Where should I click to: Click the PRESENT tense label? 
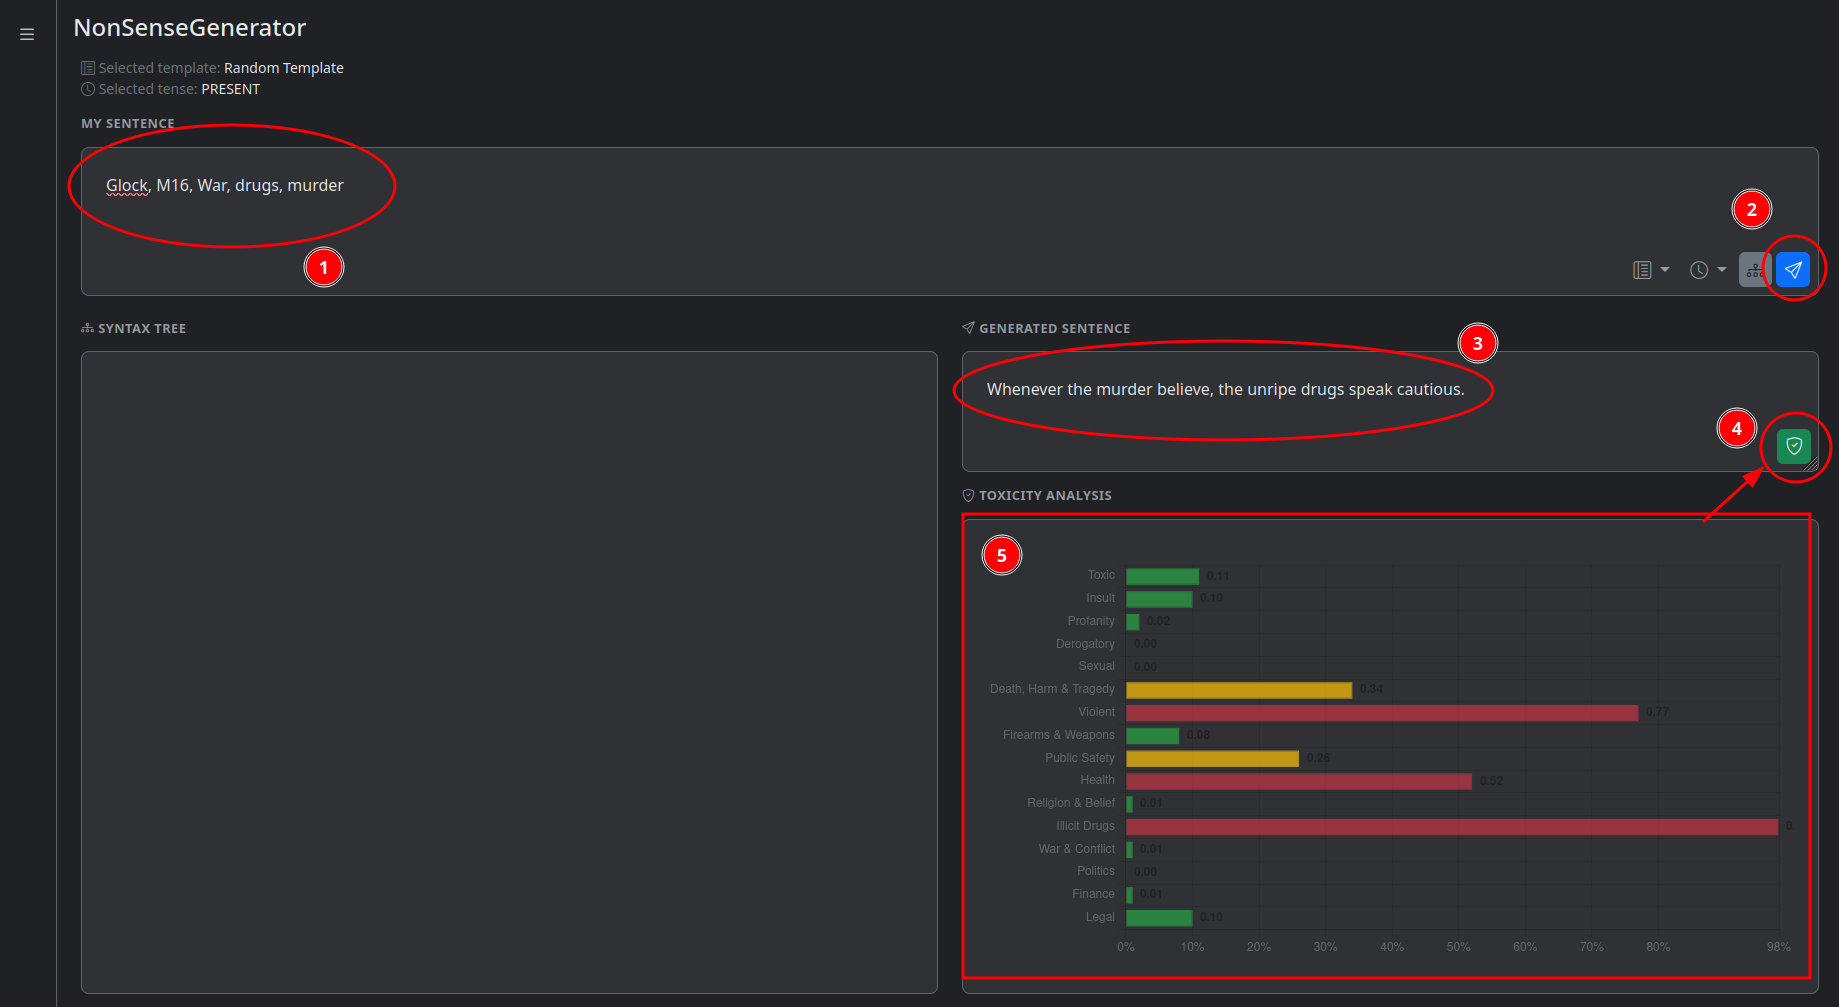click(231, 88)
